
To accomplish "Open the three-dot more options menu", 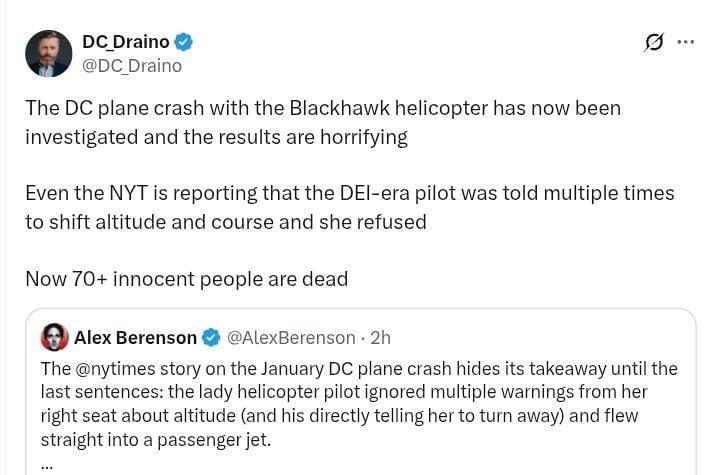I will tap(685, 42).
